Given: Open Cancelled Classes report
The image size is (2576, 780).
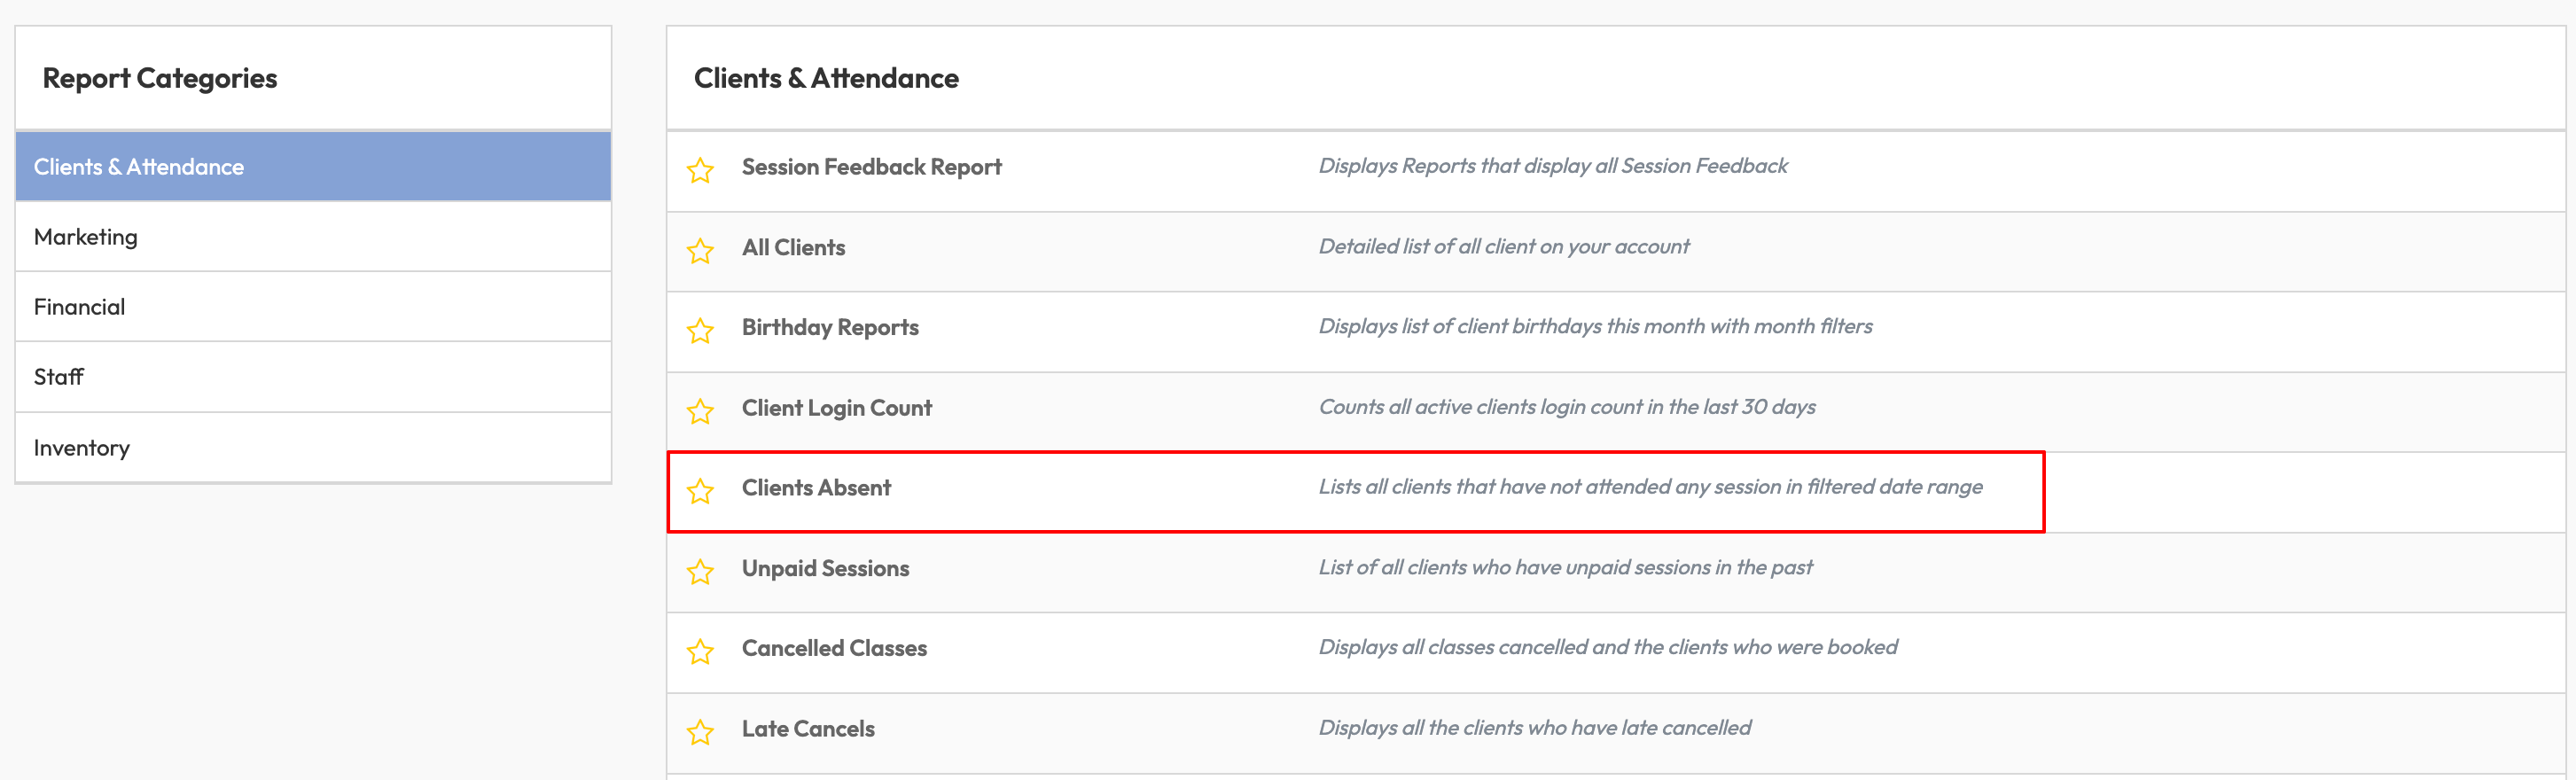Looking at the screenshot, I should pos(834,648).
